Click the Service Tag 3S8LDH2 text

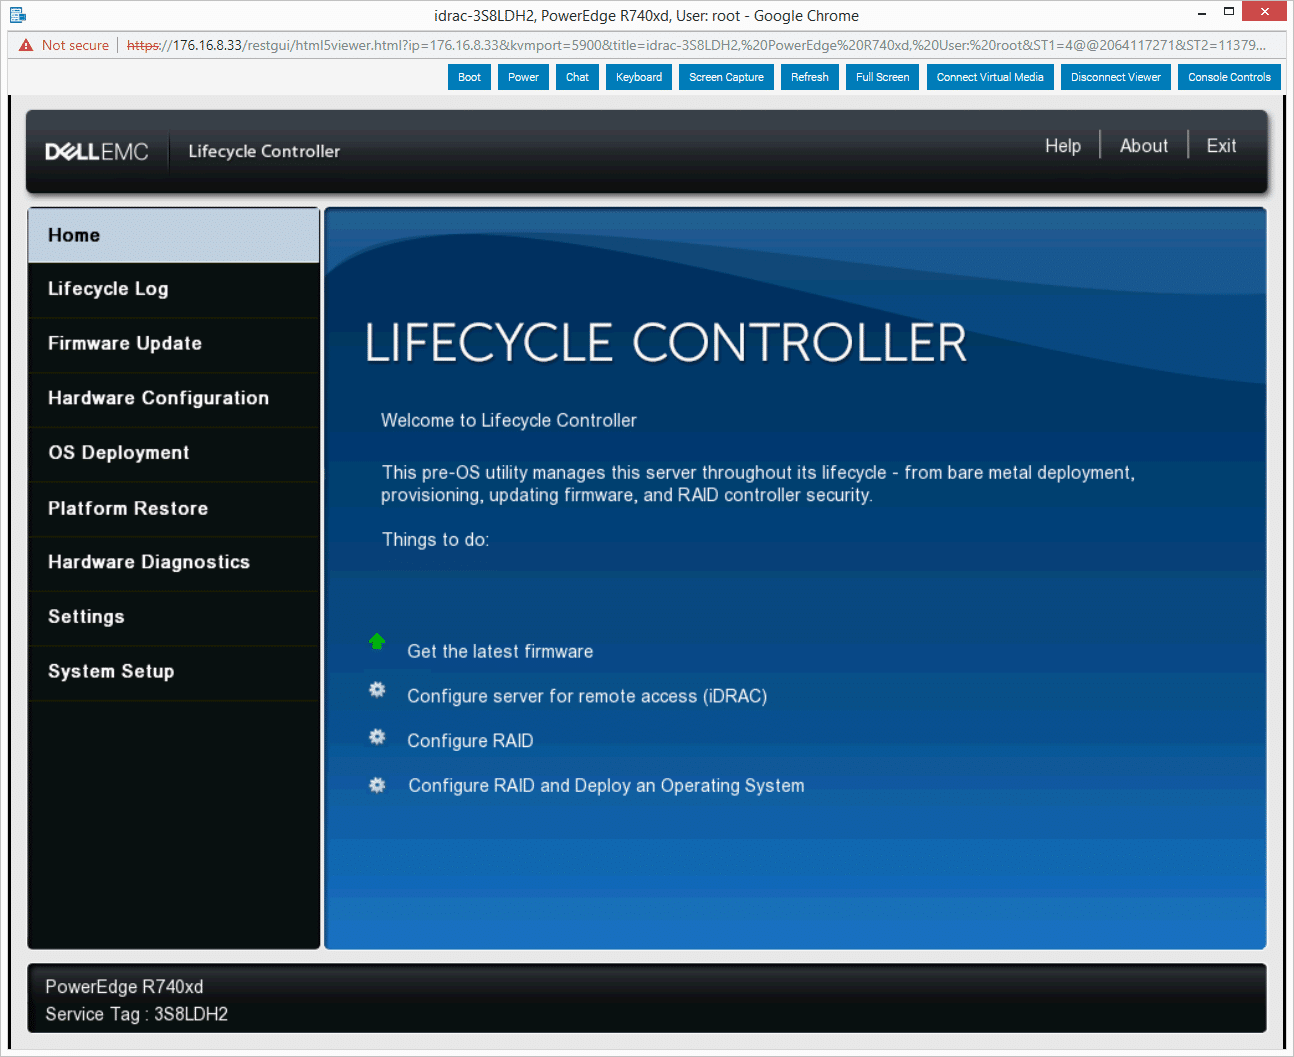(x=137, y=1014)
